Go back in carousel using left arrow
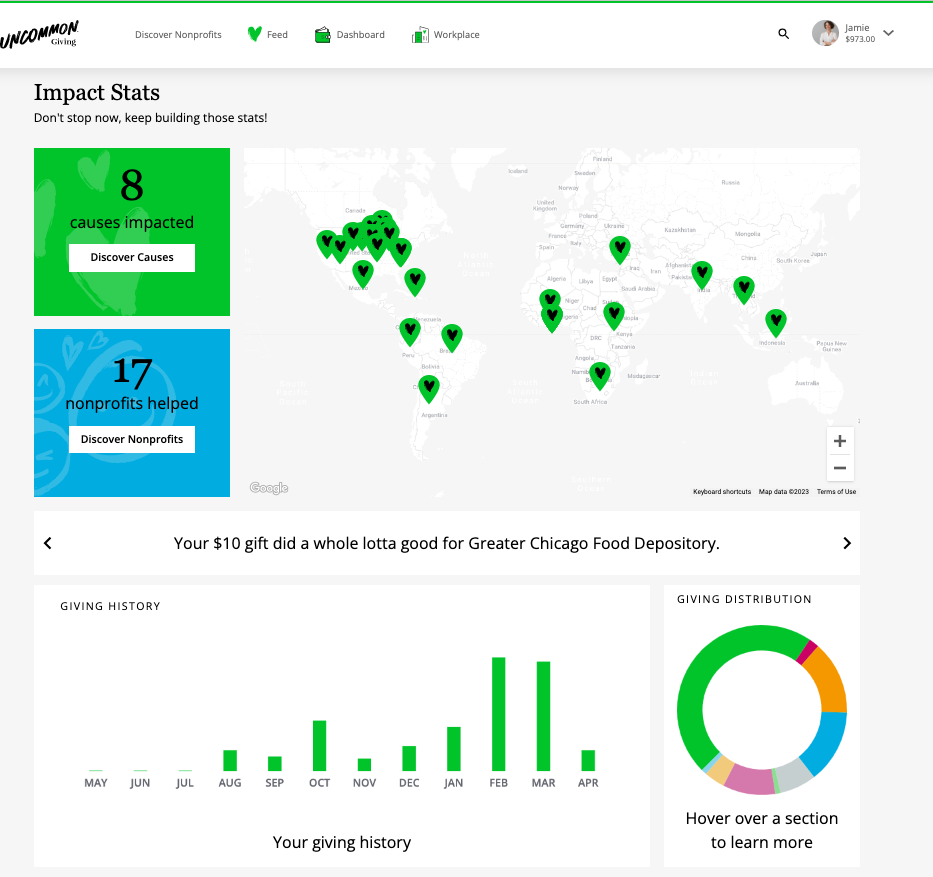The image size is (933, 877). coord(47,543)
